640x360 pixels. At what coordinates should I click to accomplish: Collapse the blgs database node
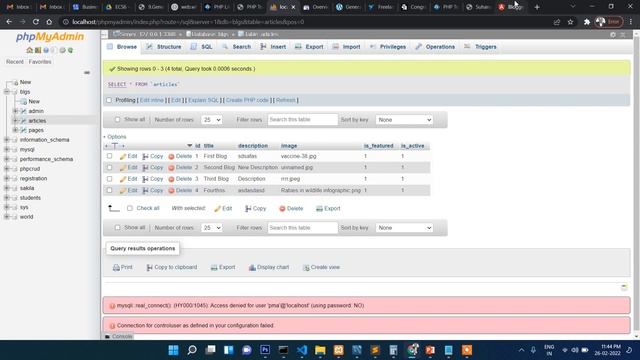click(x=7, y=92)
